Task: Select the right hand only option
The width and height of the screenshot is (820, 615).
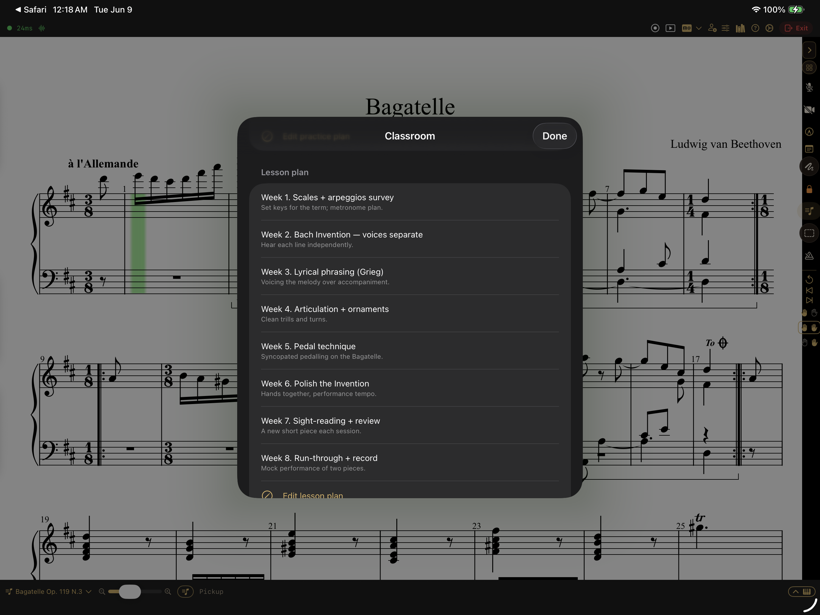Action: click(810, 343)
